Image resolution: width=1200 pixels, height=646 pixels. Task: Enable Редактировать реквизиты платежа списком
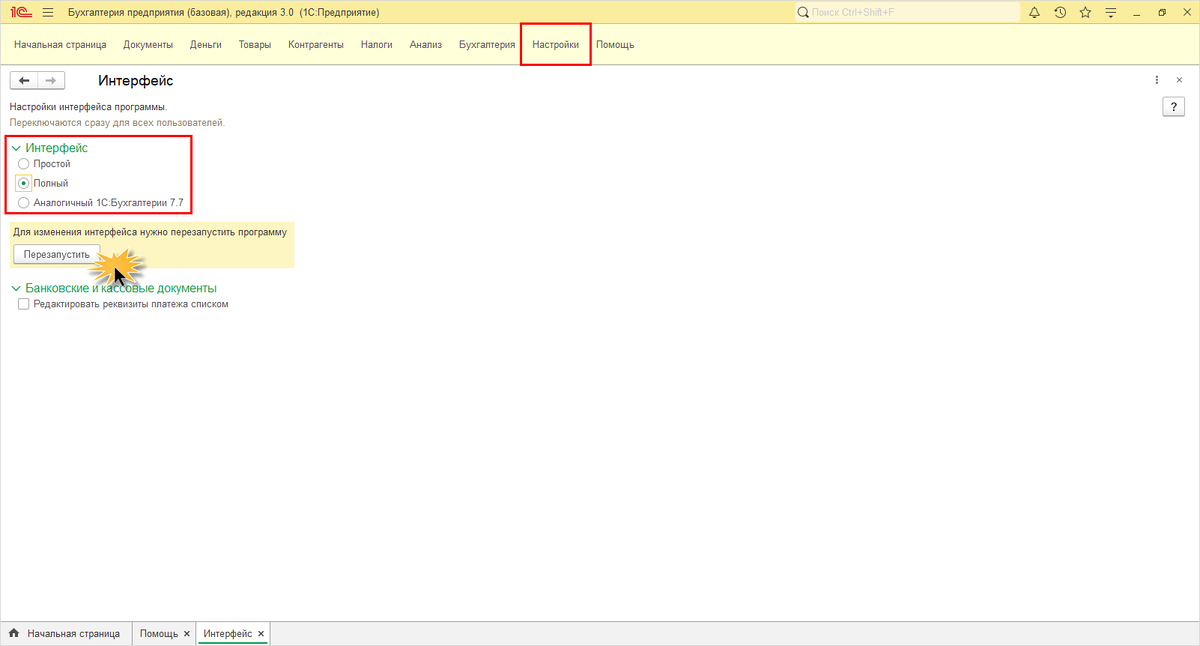pyautogui.click(x=24, y=304)
